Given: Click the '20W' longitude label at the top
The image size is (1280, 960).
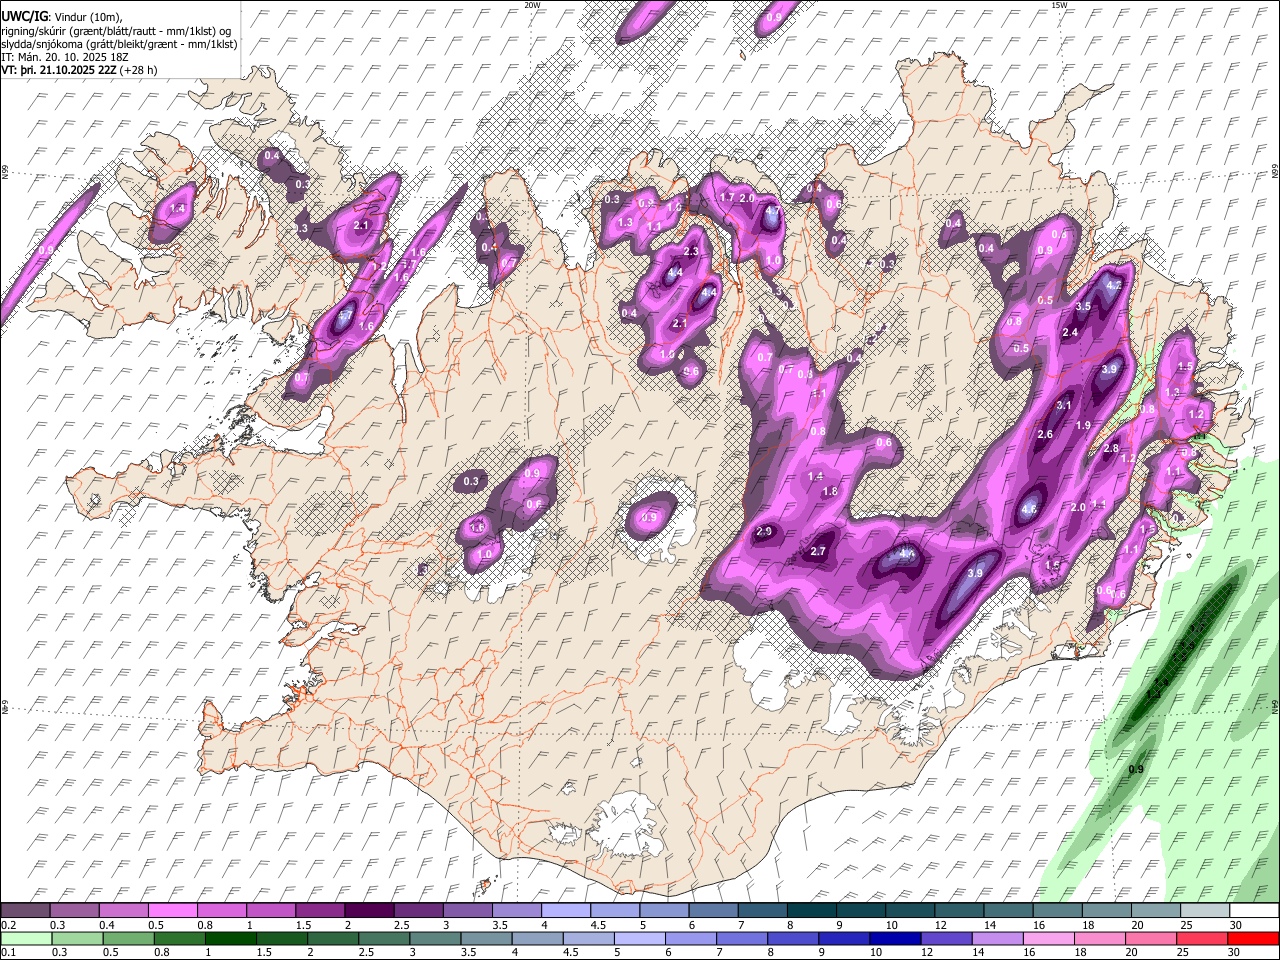Looking at the screenshot, I should point(532,5).
